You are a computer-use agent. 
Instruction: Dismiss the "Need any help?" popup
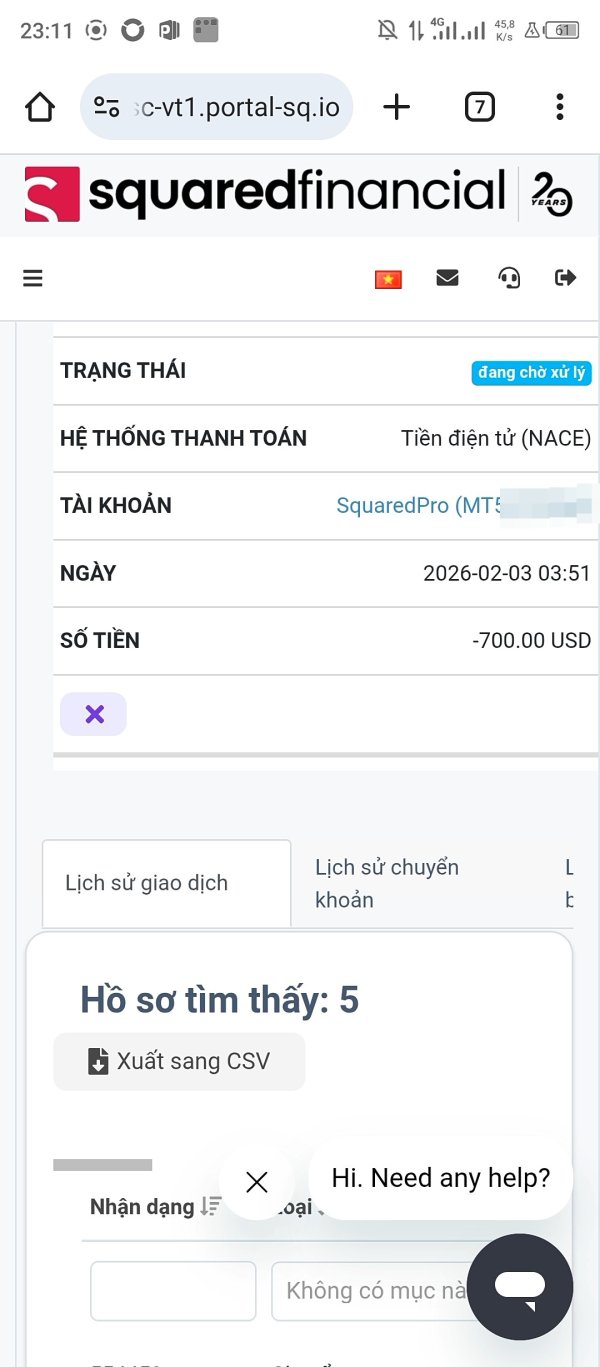tap(257, 1183)
